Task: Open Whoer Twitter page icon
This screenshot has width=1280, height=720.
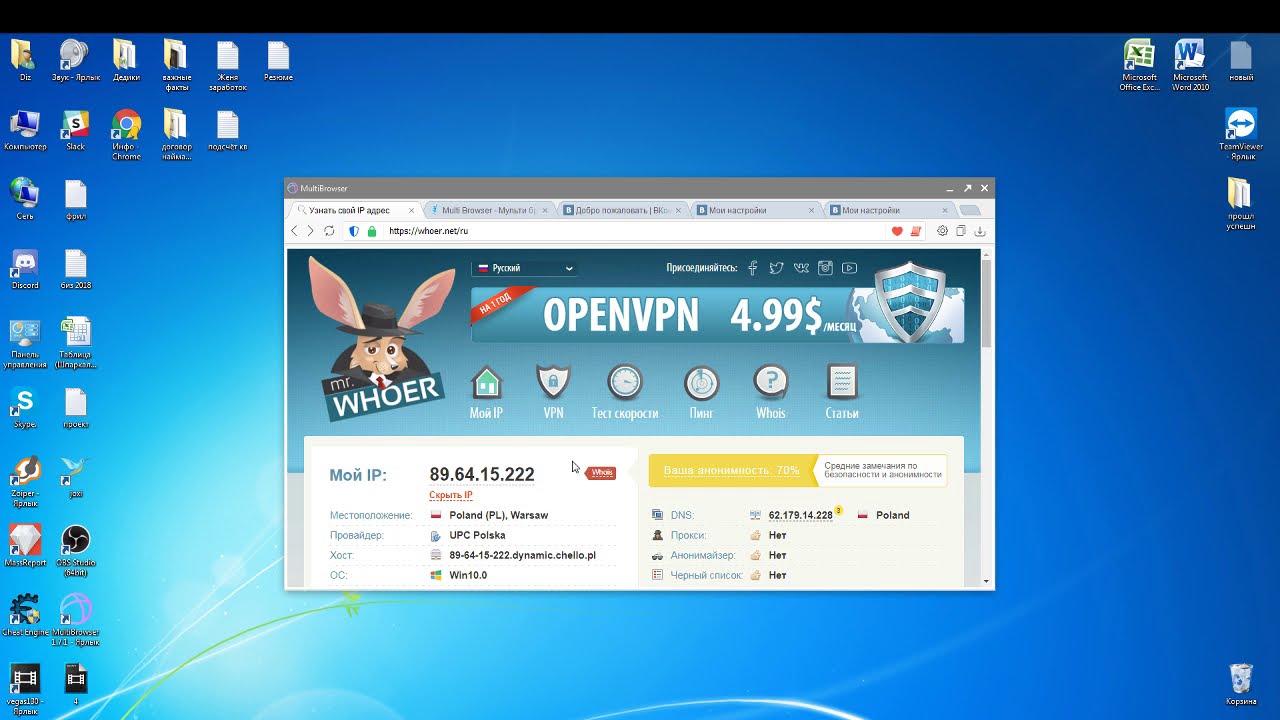Action: tap(776, 268)
